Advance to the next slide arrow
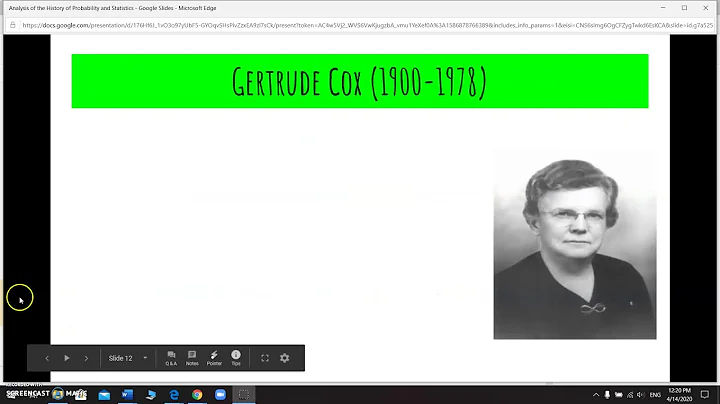 [x=86, y=358]
